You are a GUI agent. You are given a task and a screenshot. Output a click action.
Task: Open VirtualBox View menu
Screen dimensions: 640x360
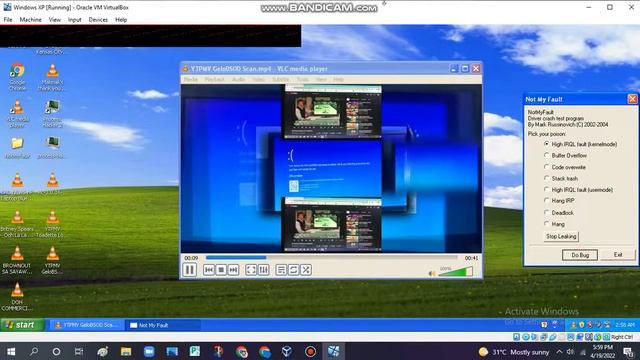click(x=54, y=20)
